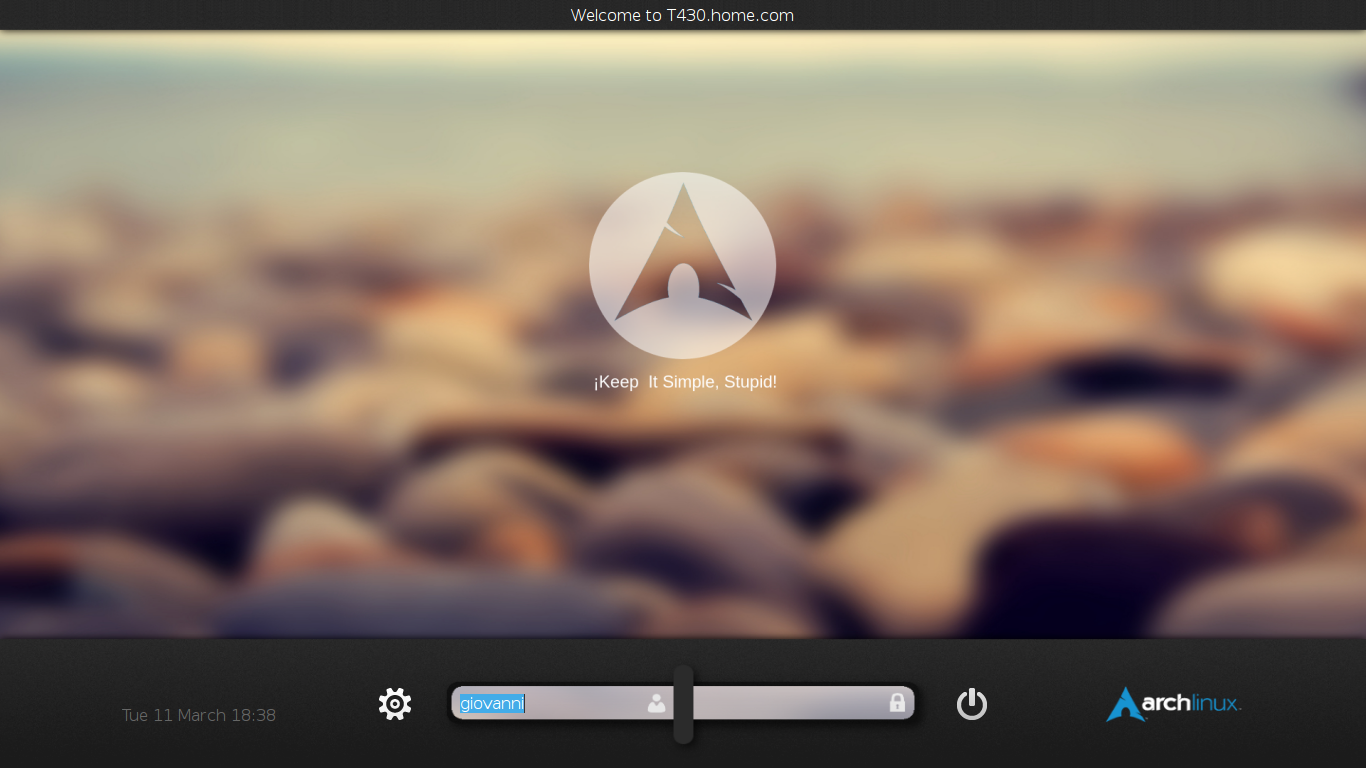This screenshot has height=768, width=1366.
Task: Open session settings gear icon
Action: tap(395, 704)
